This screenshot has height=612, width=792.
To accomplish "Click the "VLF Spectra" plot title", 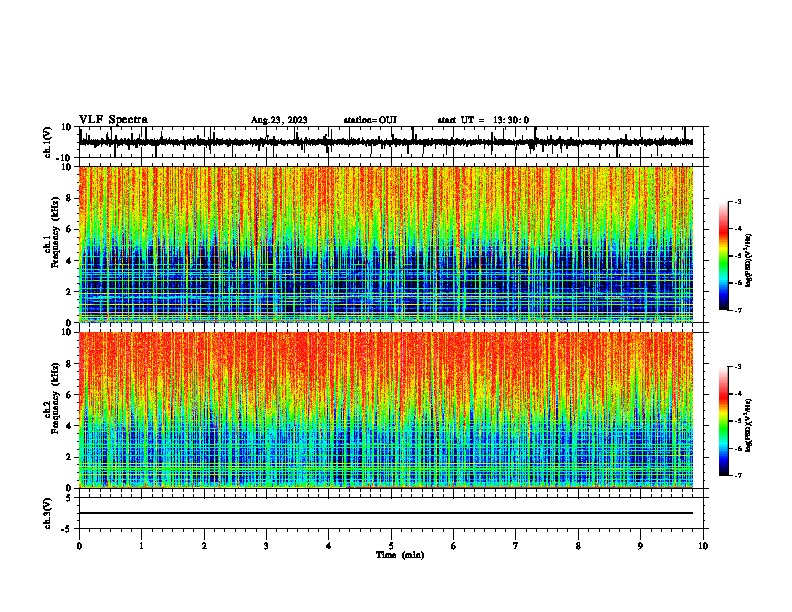I will pos(113,120).
